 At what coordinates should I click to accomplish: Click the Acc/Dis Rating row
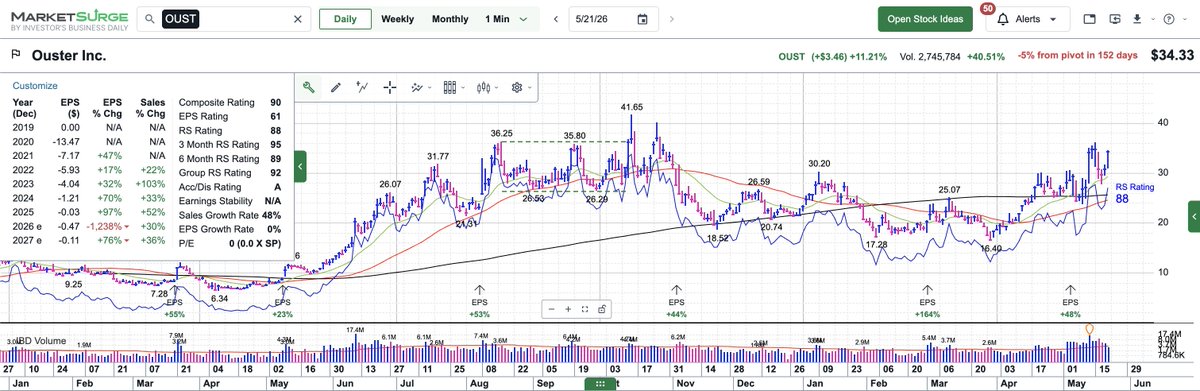(x=229, y=186)
